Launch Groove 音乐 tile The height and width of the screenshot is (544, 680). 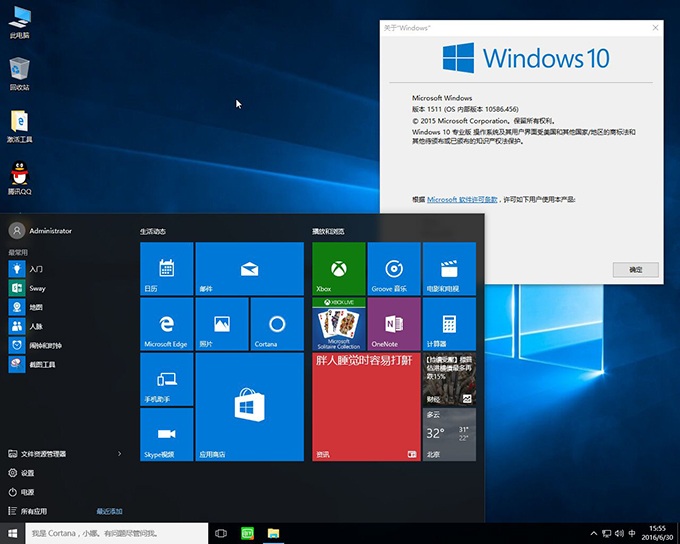click(x=394, y=268)
